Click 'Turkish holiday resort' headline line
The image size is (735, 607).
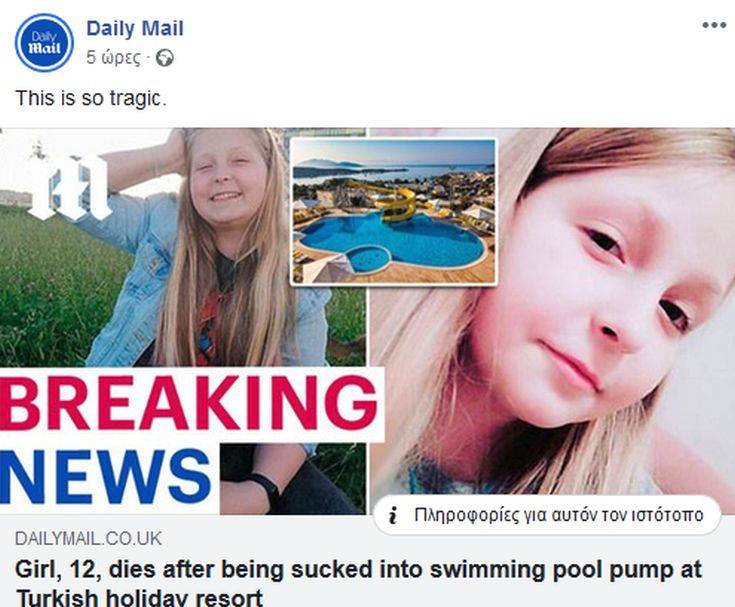139,597
